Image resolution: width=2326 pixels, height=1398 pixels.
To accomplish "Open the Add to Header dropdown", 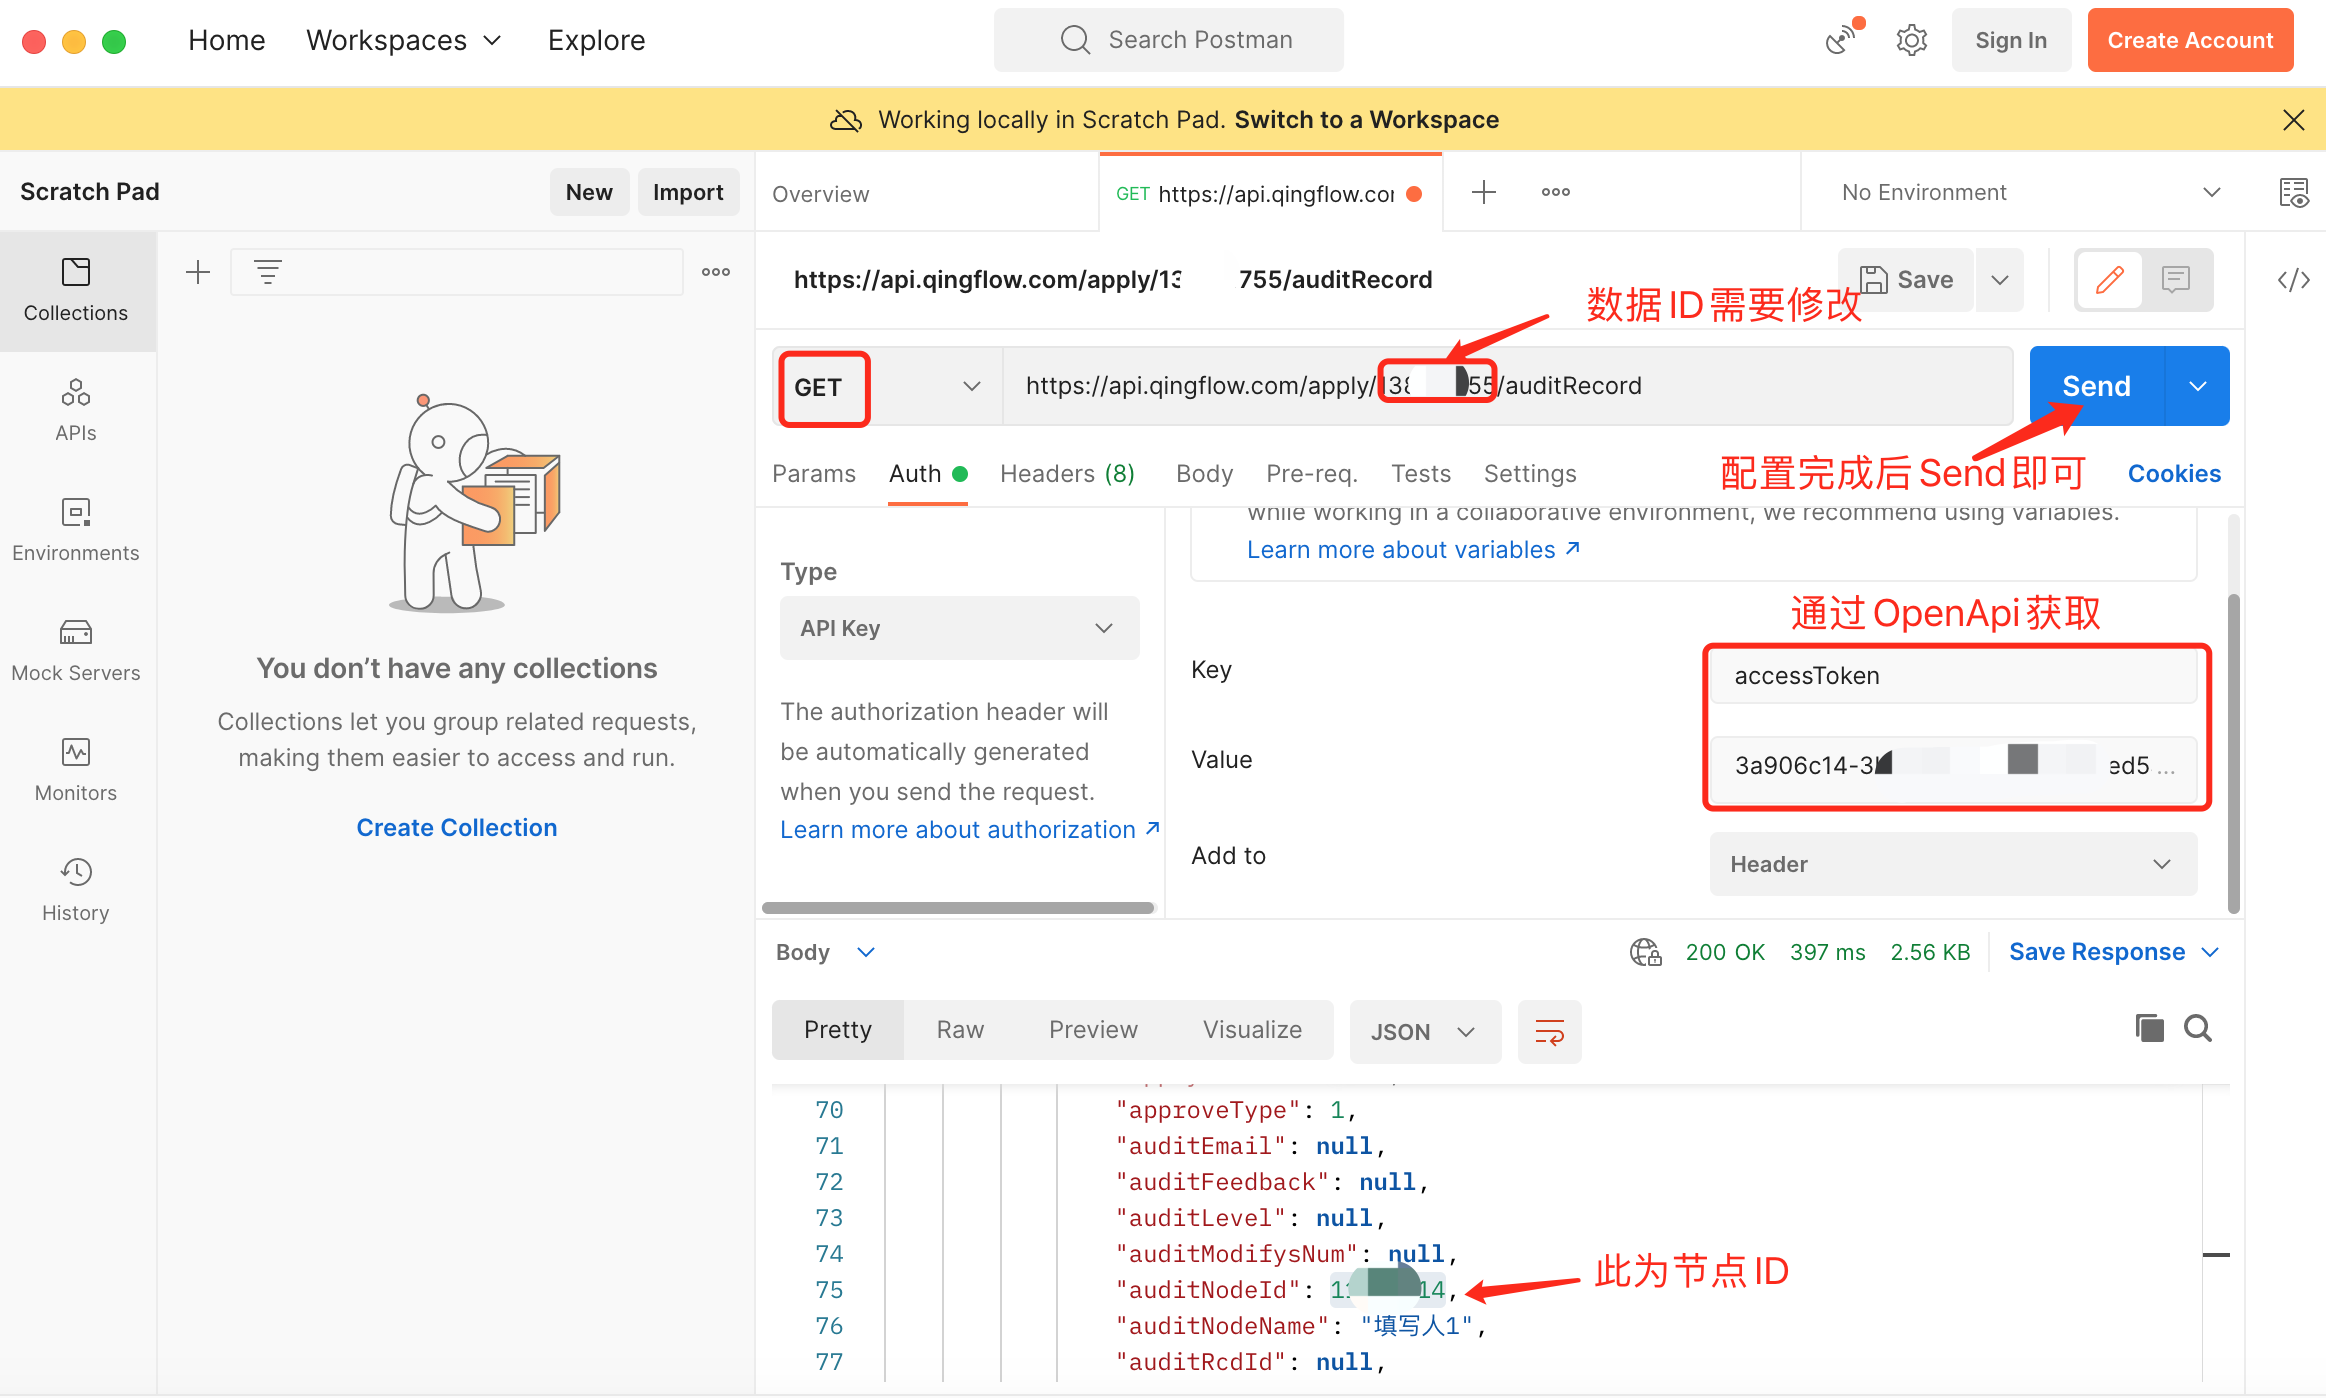I will (1953, 864).
